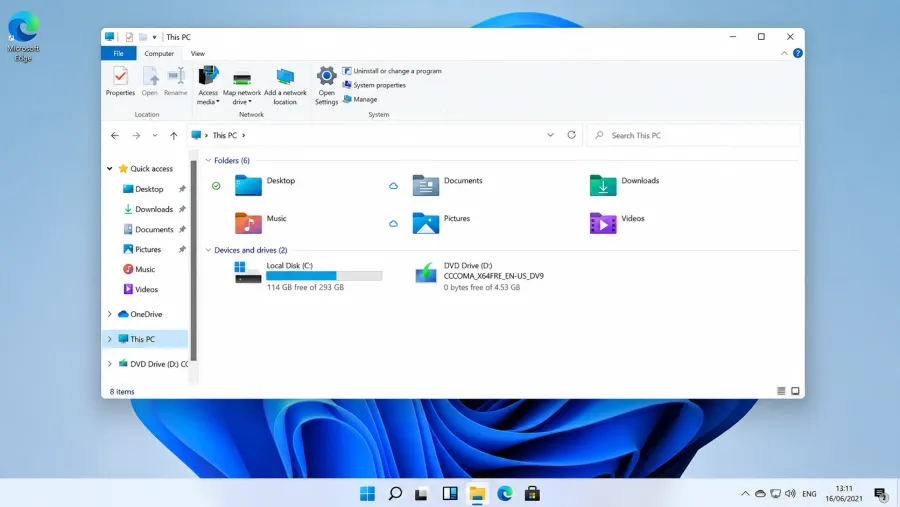Screen dimensions: 900x507
Task: Collapse the Folders (6) group
Action: 208,161
